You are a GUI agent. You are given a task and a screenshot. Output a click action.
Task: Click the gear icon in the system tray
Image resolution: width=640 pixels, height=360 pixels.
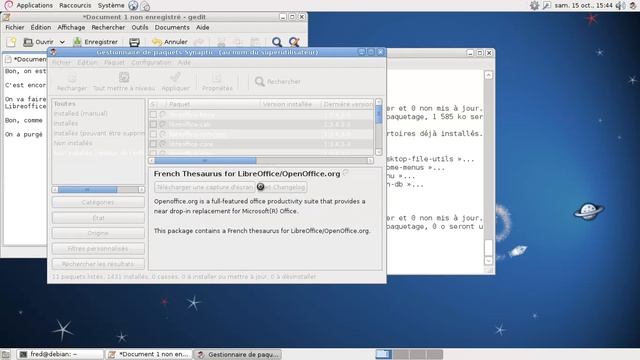click(534, 5)
